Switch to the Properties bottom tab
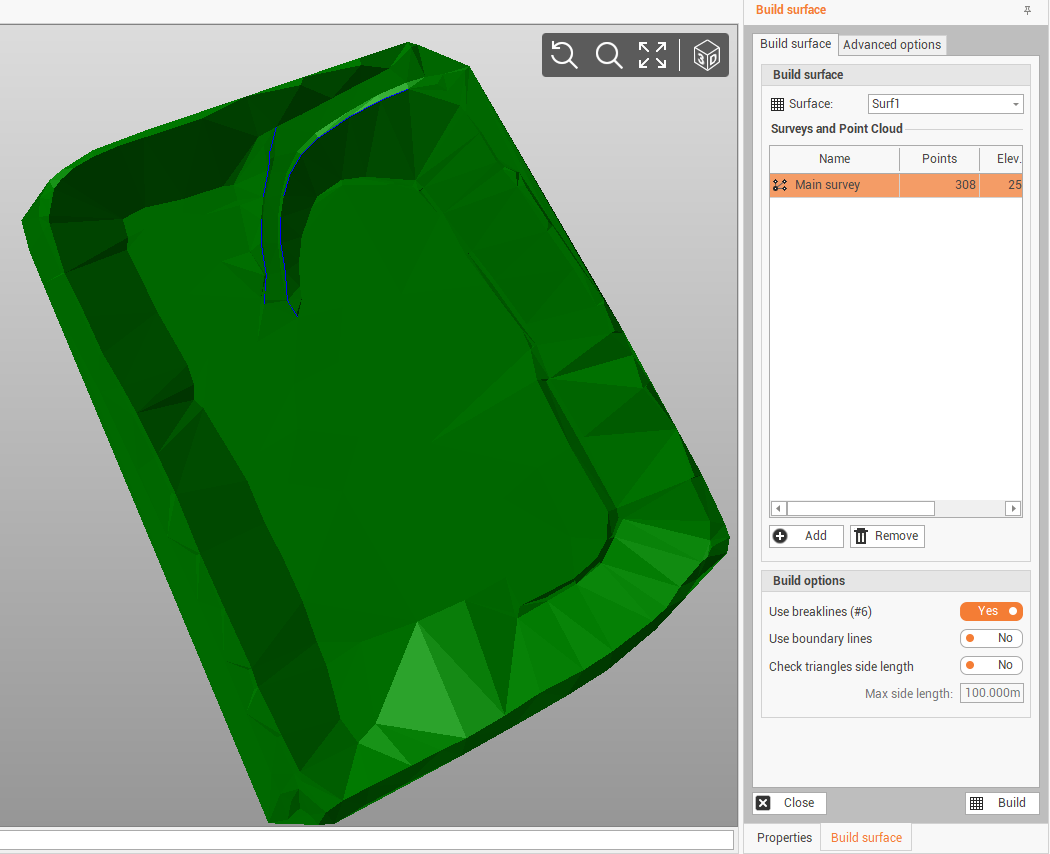 click(784, 838)
